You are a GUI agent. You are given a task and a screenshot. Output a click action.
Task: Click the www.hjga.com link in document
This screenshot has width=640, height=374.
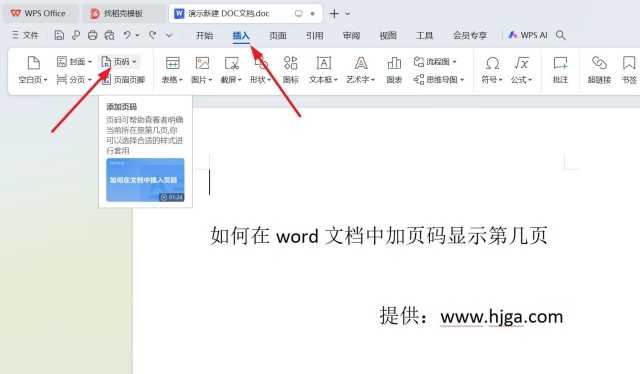pos(502,317)
